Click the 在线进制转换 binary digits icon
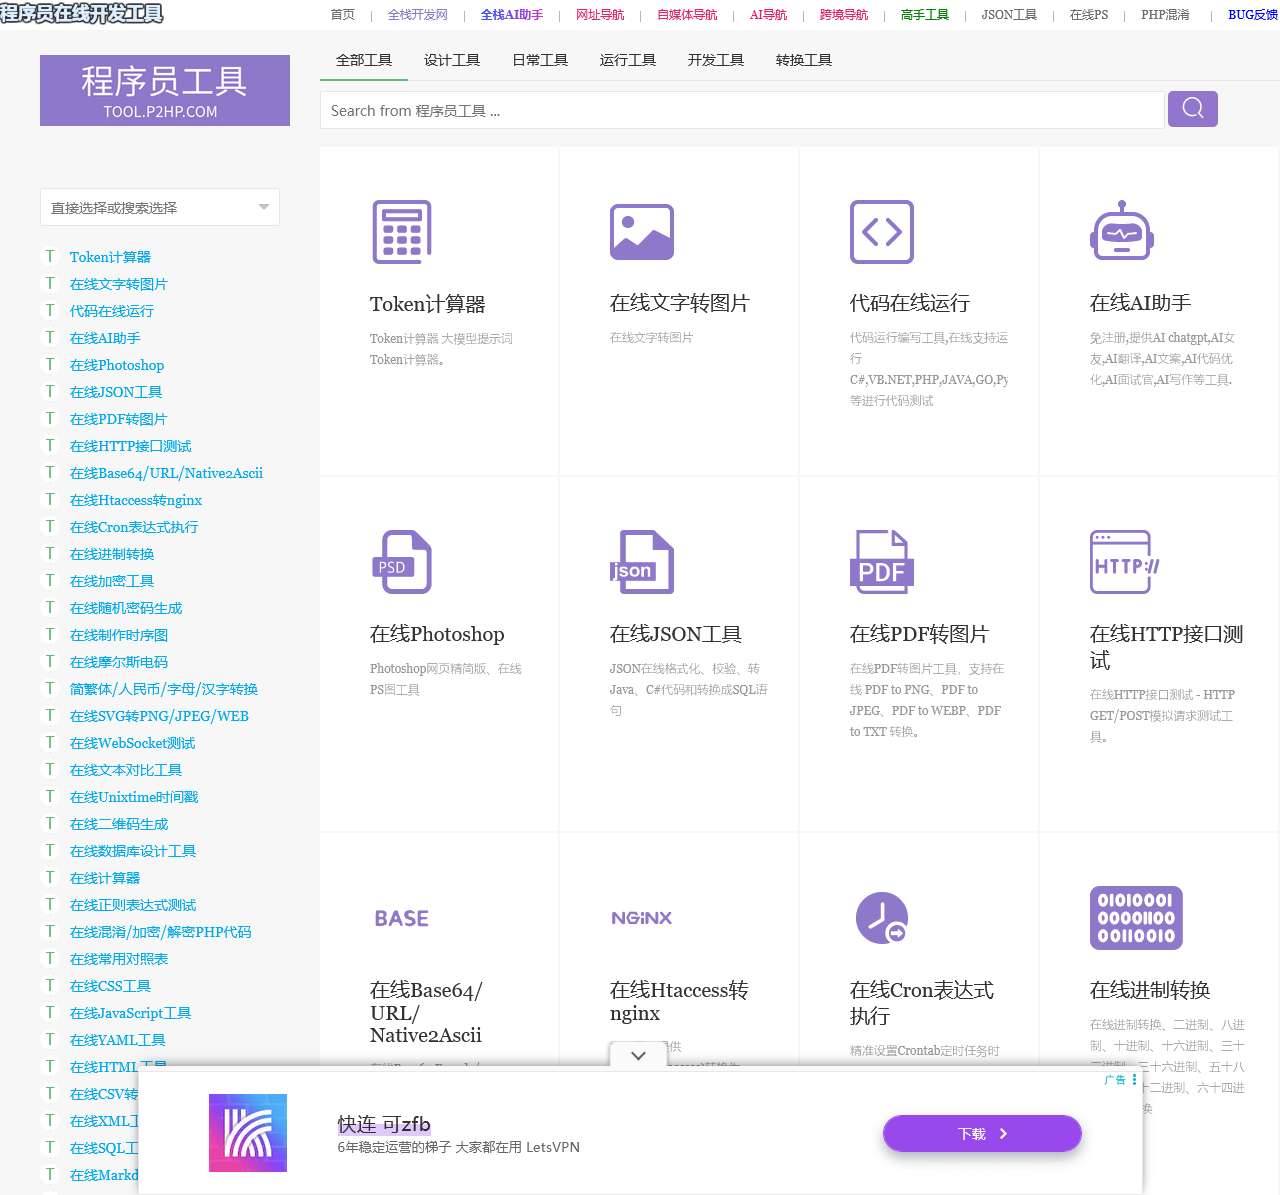The width and height of the screenshot is (1280, 1195). 1136,918
